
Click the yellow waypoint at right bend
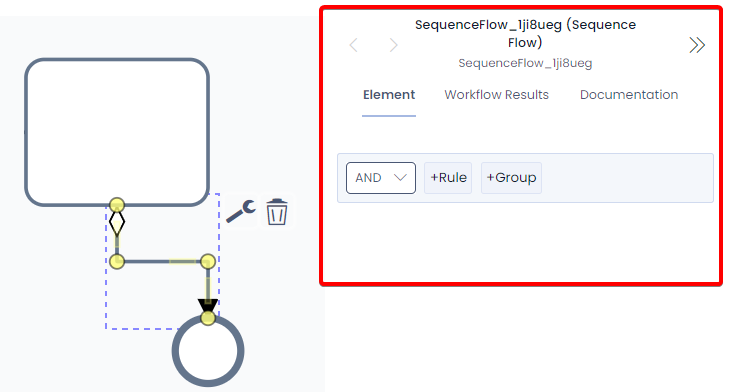click(x=208, y=261)
